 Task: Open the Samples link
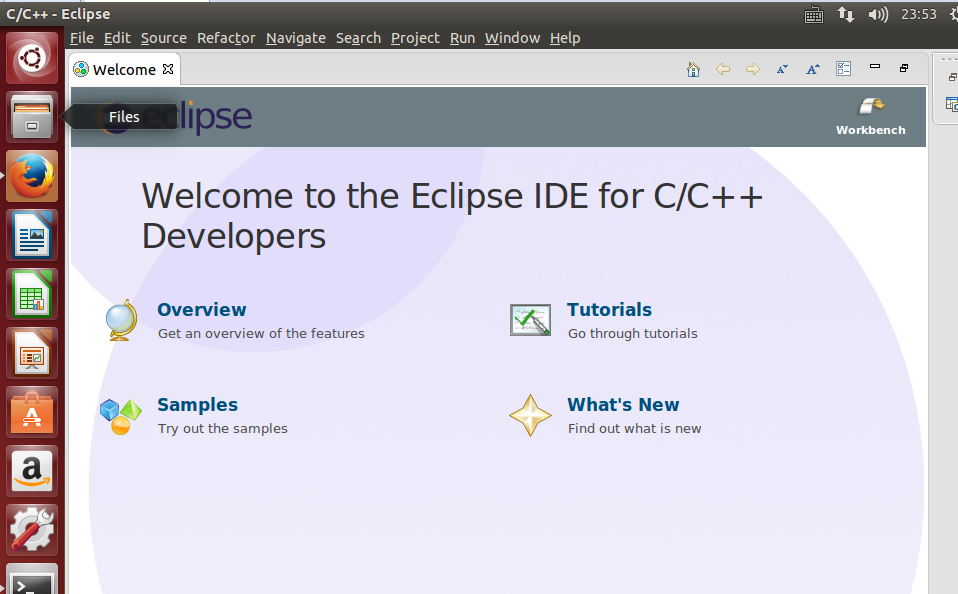[x=197, y=405]
